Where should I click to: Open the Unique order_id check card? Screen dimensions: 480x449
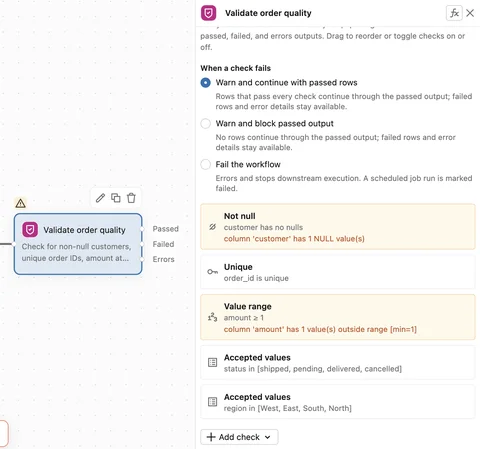pos(338,272)
